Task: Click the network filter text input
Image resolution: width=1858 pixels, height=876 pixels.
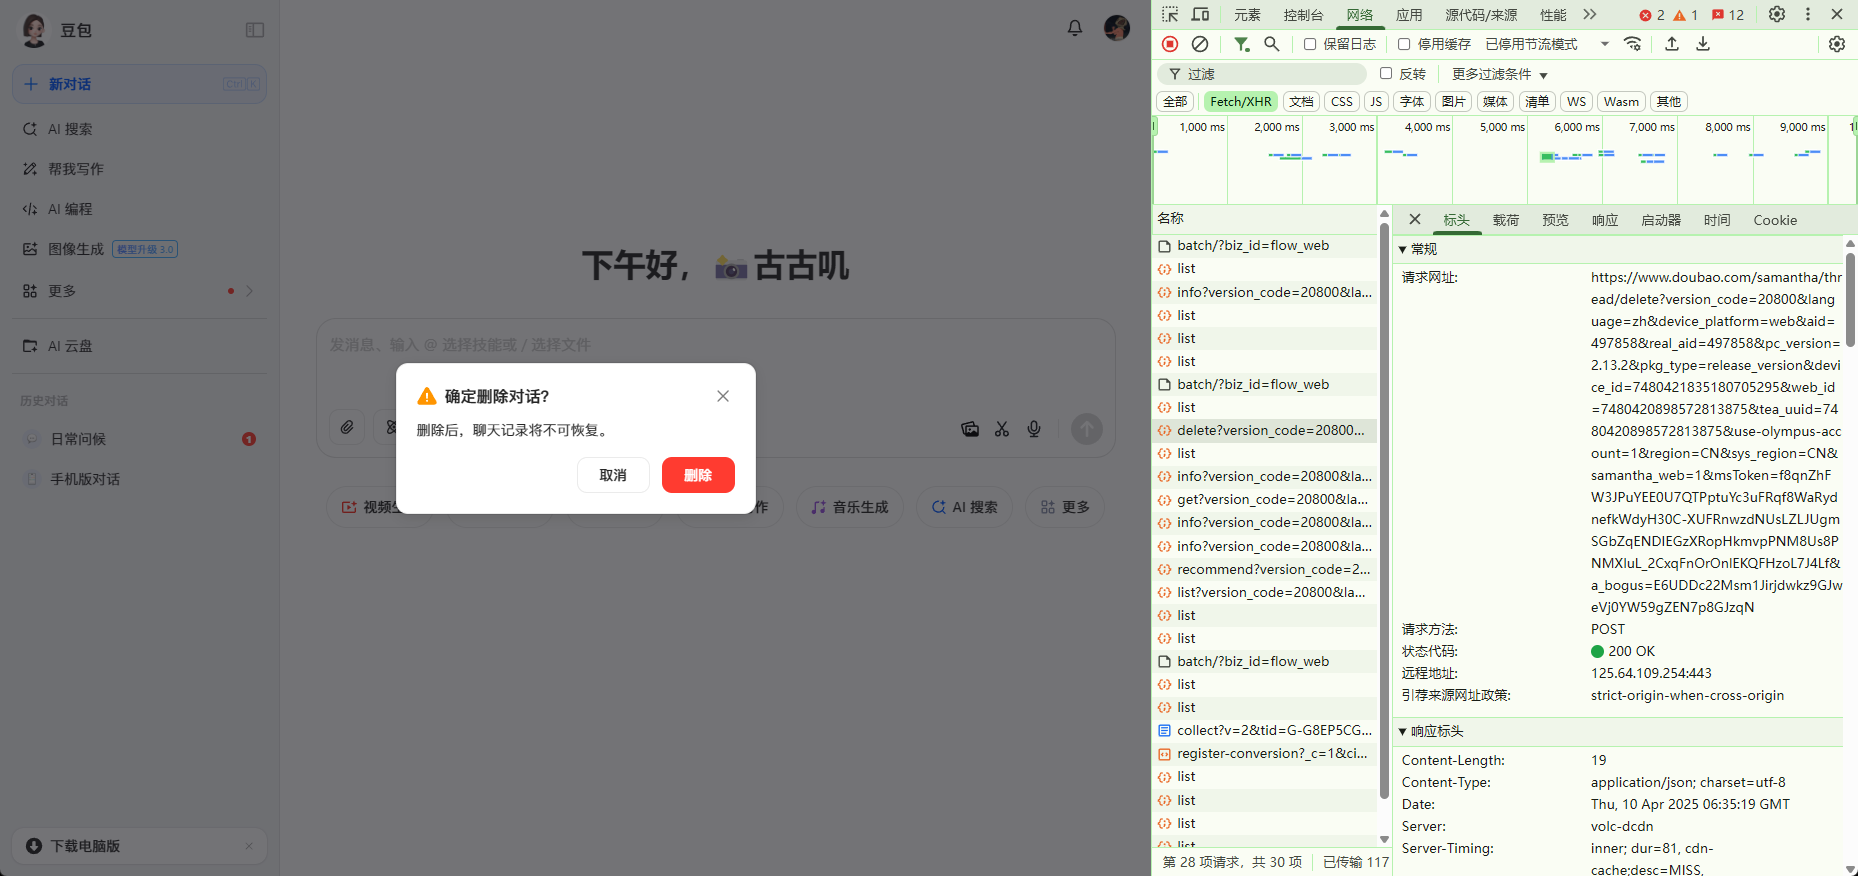Action: [x=1264, y=74]
